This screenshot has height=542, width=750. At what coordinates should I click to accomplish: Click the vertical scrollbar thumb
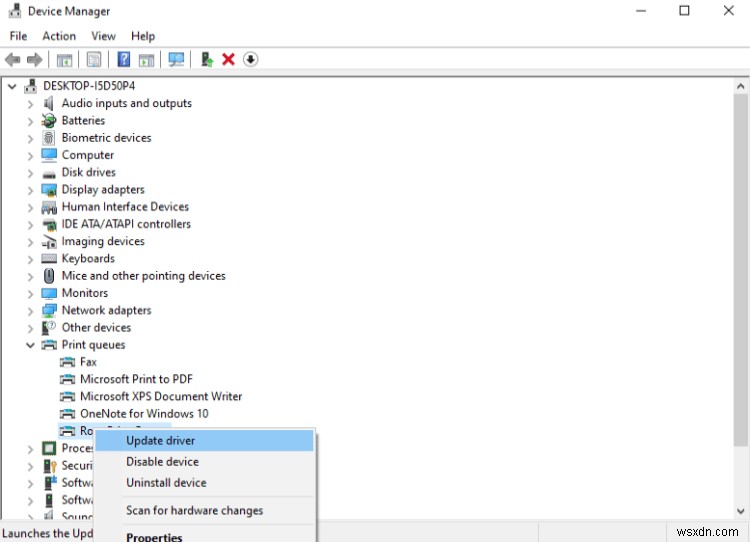click(740, 270)
